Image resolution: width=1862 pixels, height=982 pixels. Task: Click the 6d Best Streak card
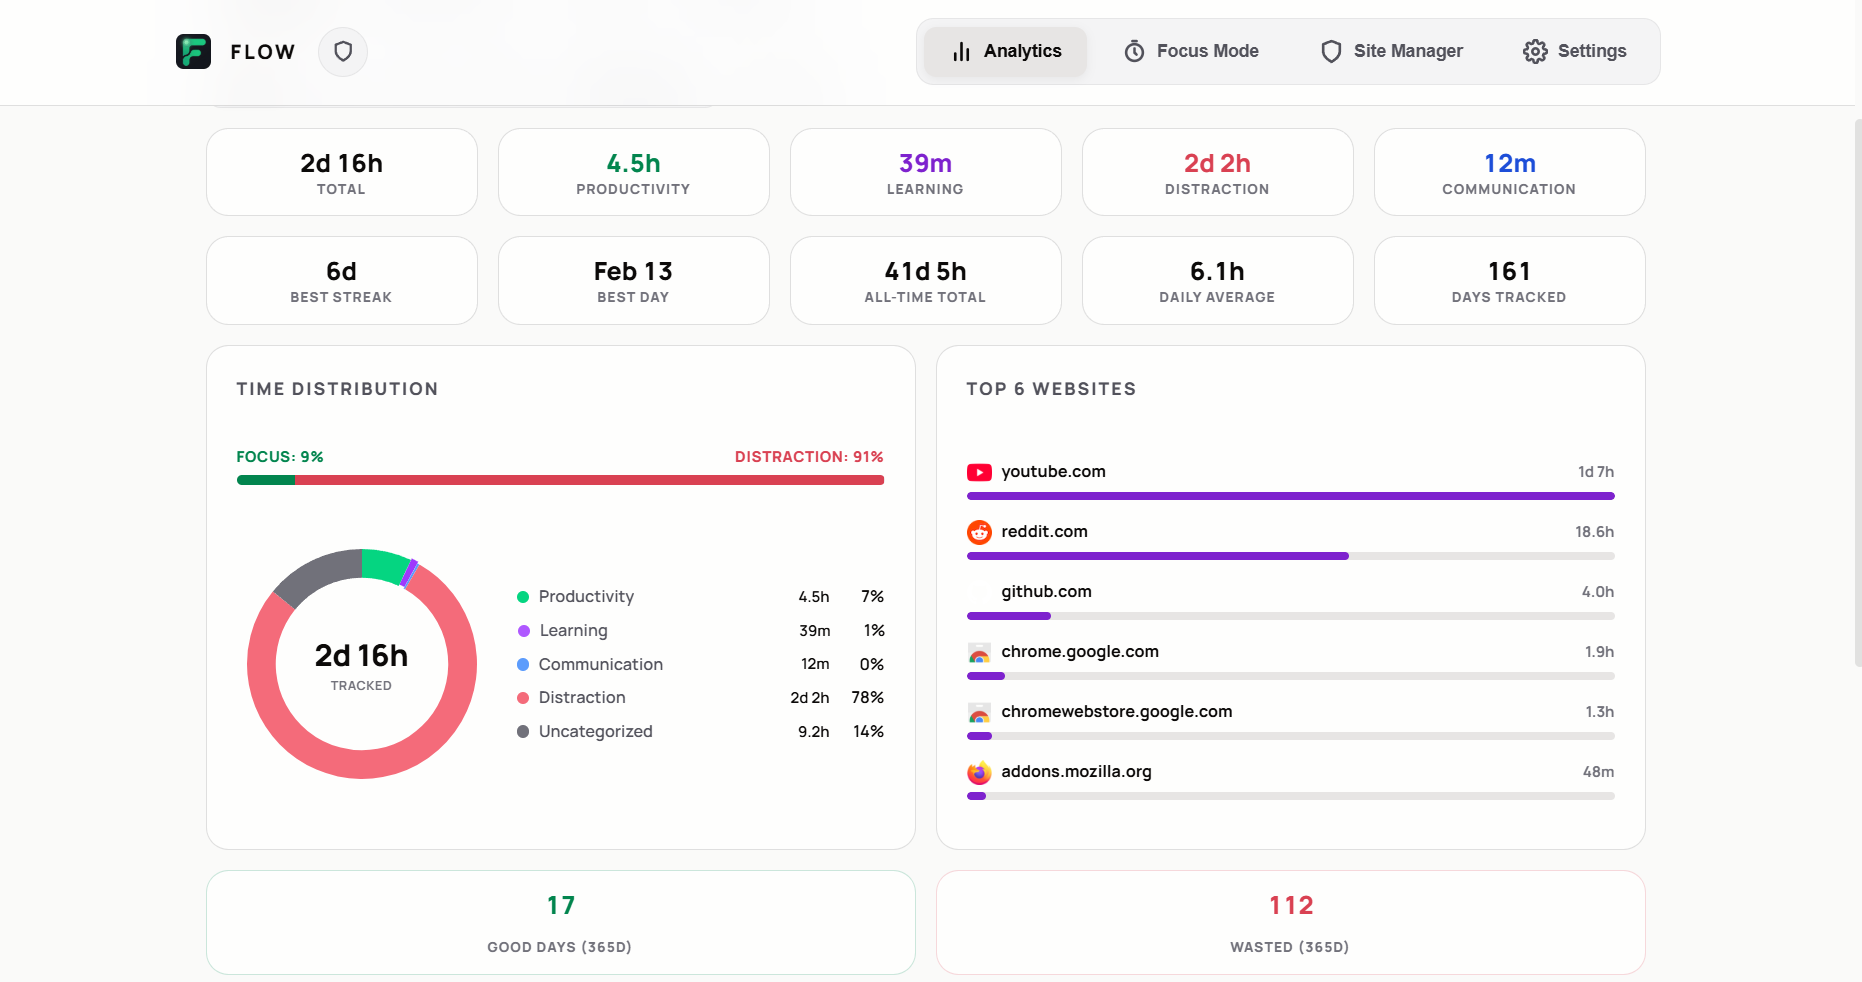(342, 280)
